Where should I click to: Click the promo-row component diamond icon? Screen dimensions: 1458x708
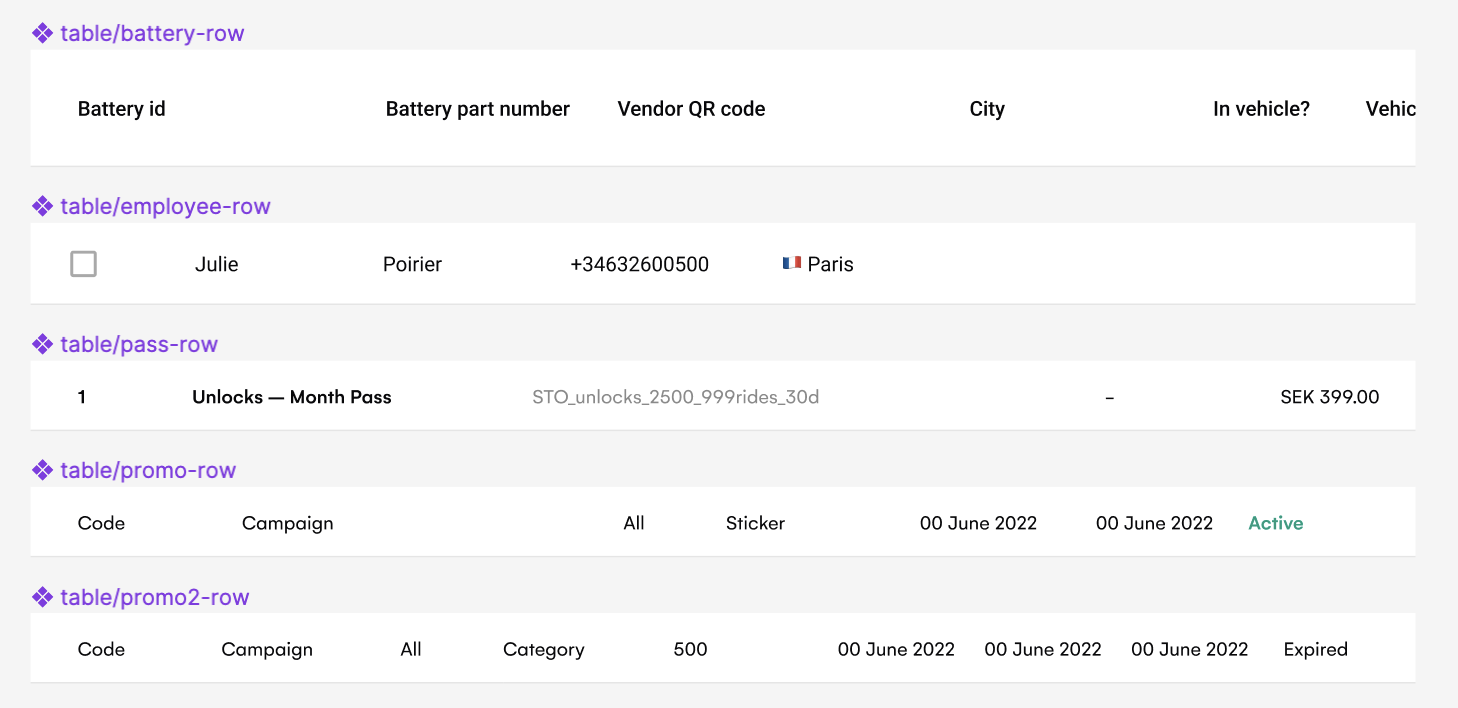tap(42, 471)
